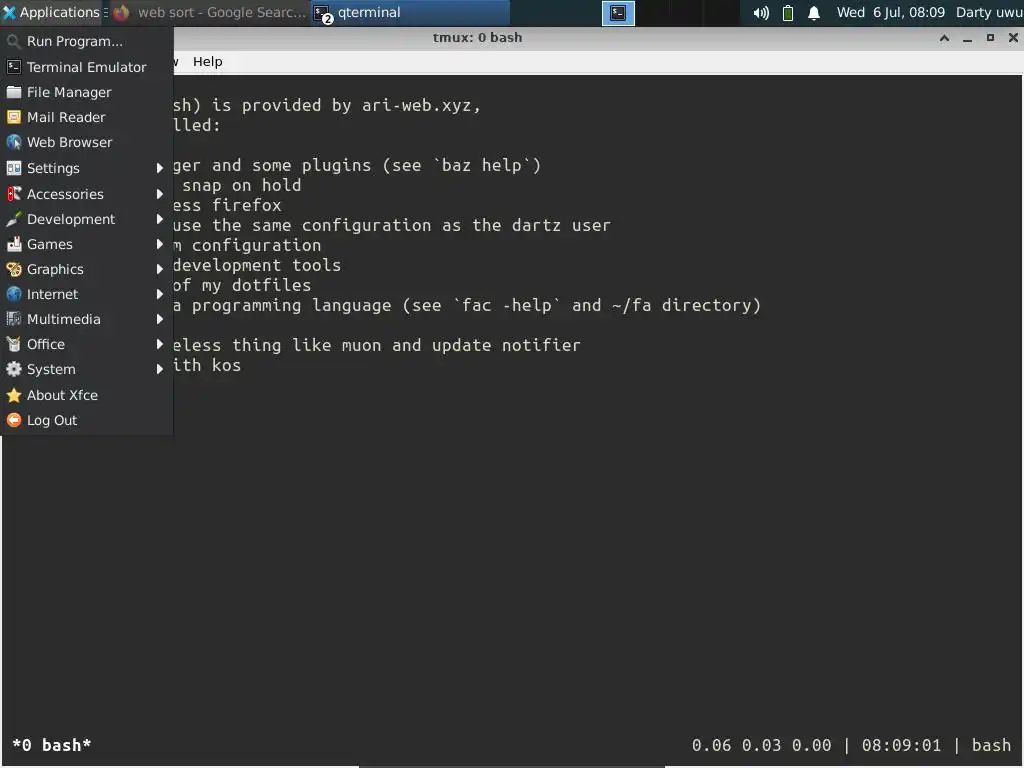
Task: Expand the Accessories submenu arrow
Action: pyautogui.click(x=159, y=194)
